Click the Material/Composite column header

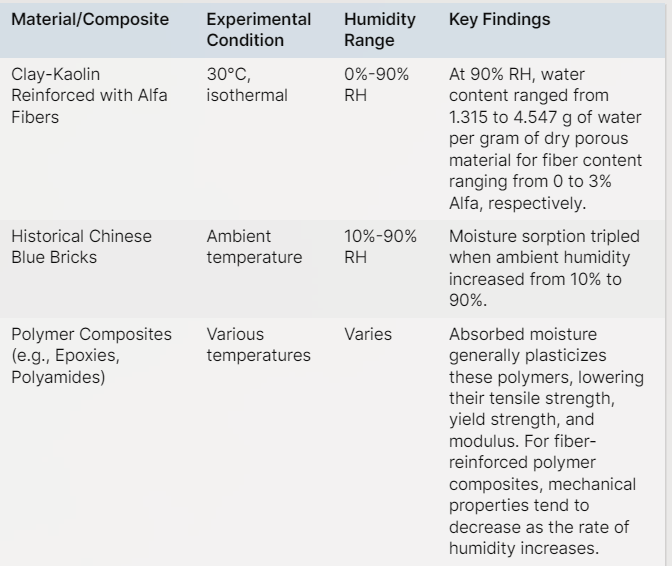pyautogui.click(x=88, y=20)
